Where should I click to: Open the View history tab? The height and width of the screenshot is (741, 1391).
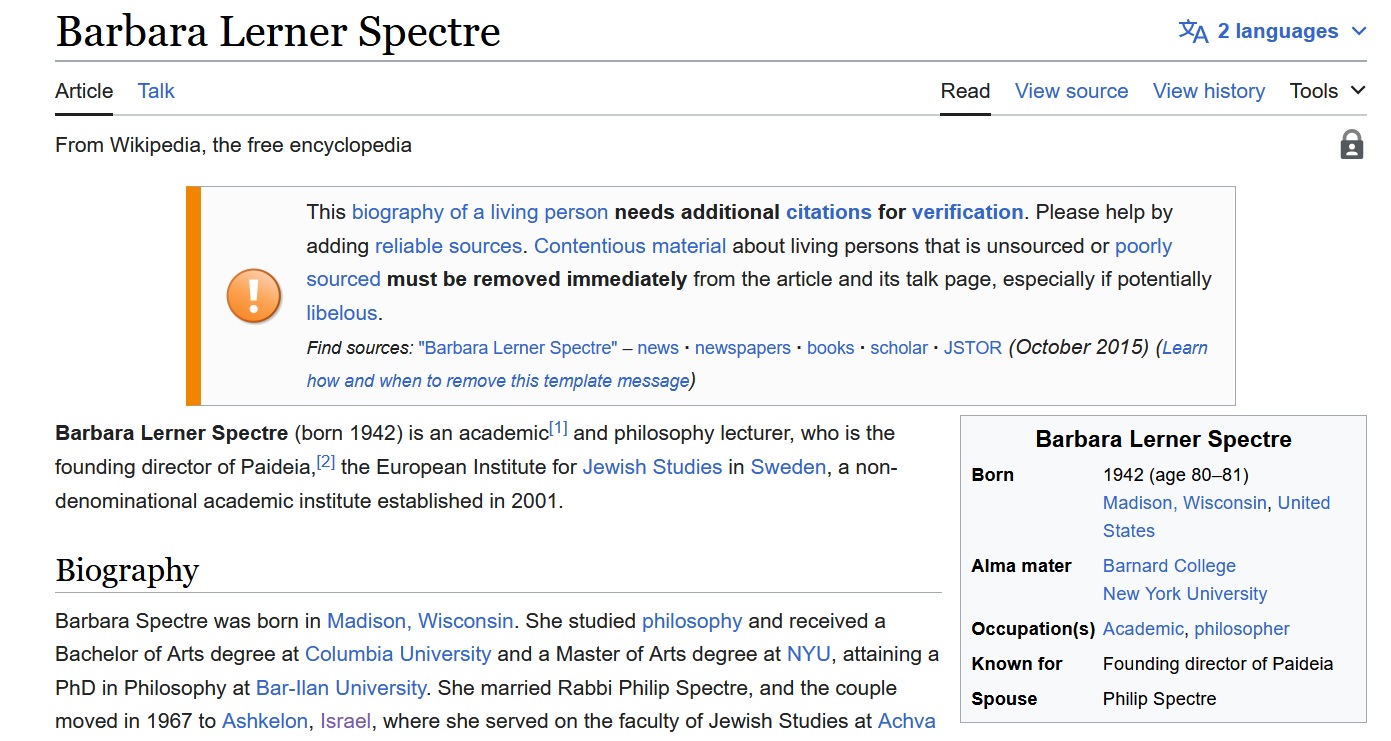[x=1208, y=91]
